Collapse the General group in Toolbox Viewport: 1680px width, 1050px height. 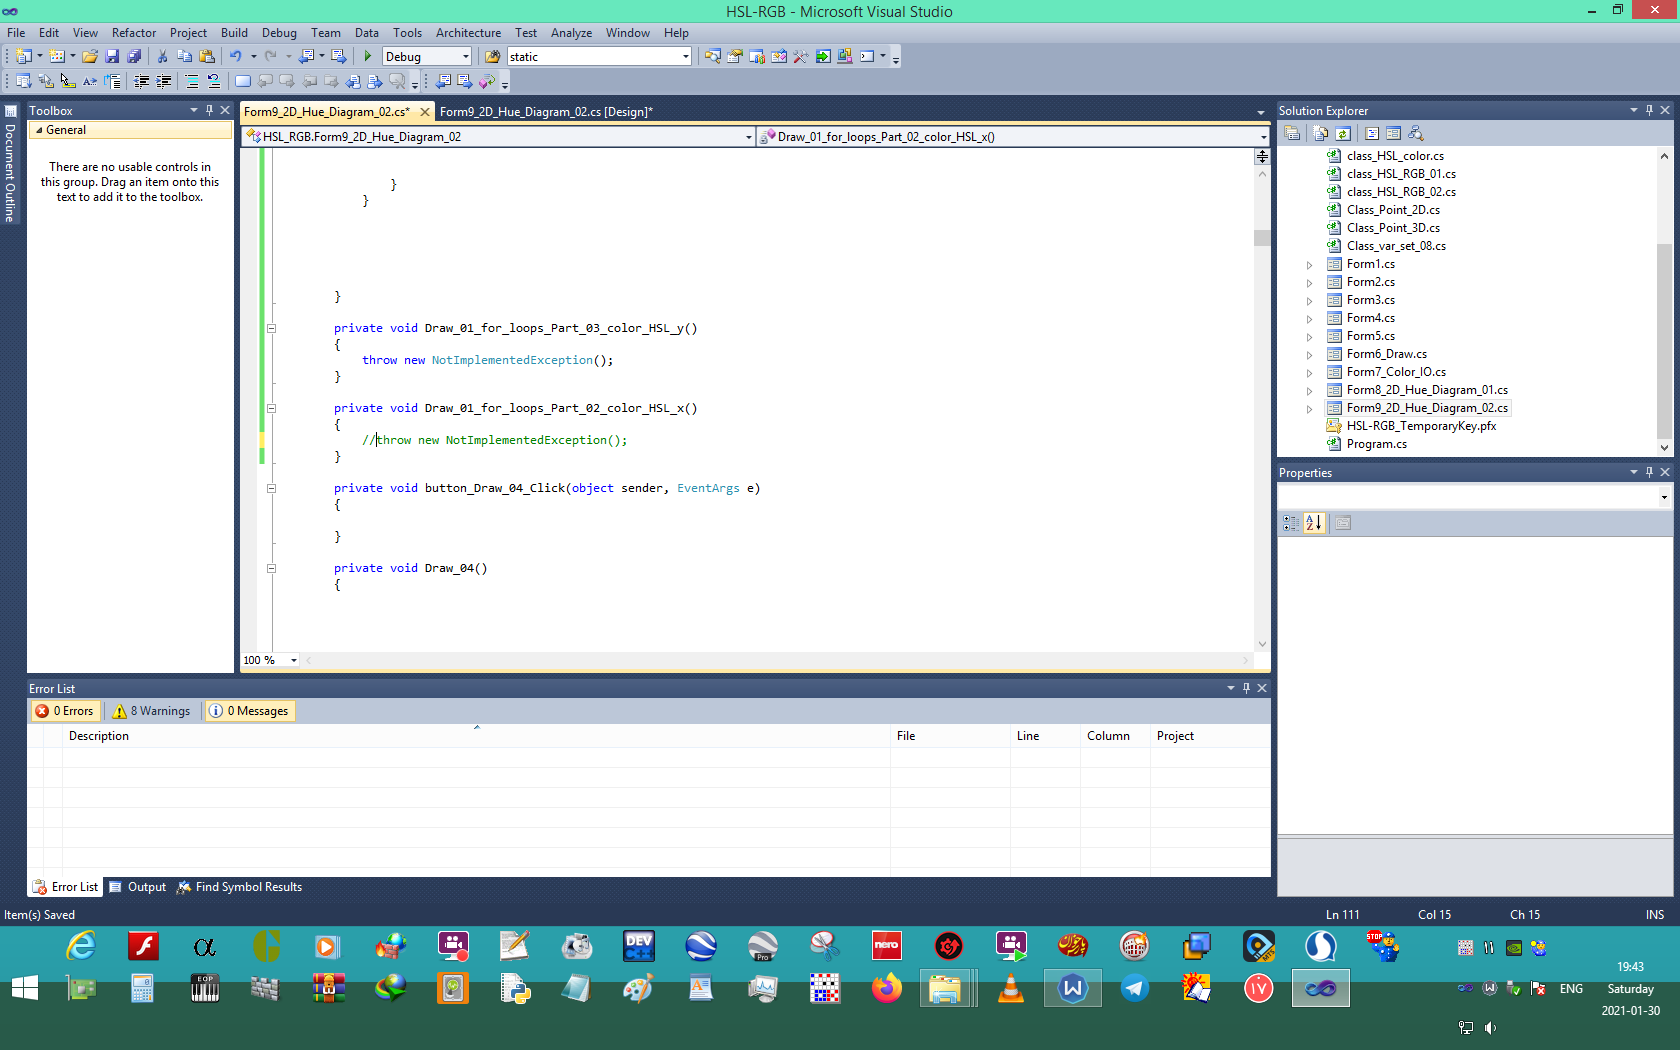39,130
